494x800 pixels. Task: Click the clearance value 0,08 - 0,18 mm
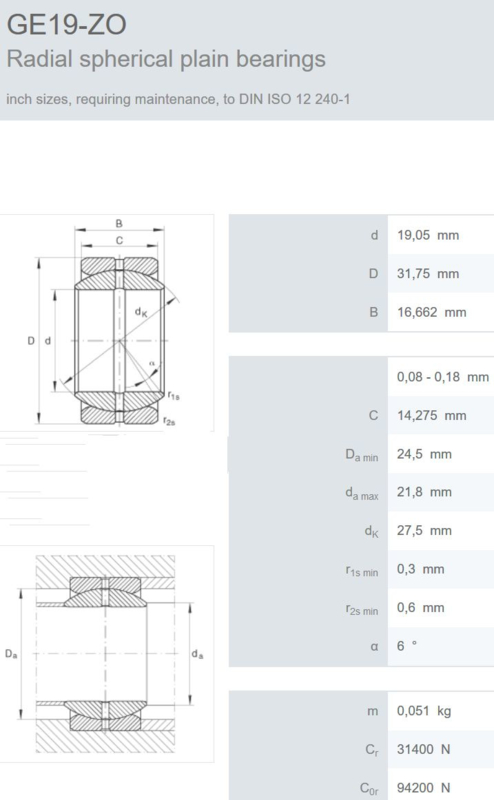pyautogui.click(x=443, y=377)
